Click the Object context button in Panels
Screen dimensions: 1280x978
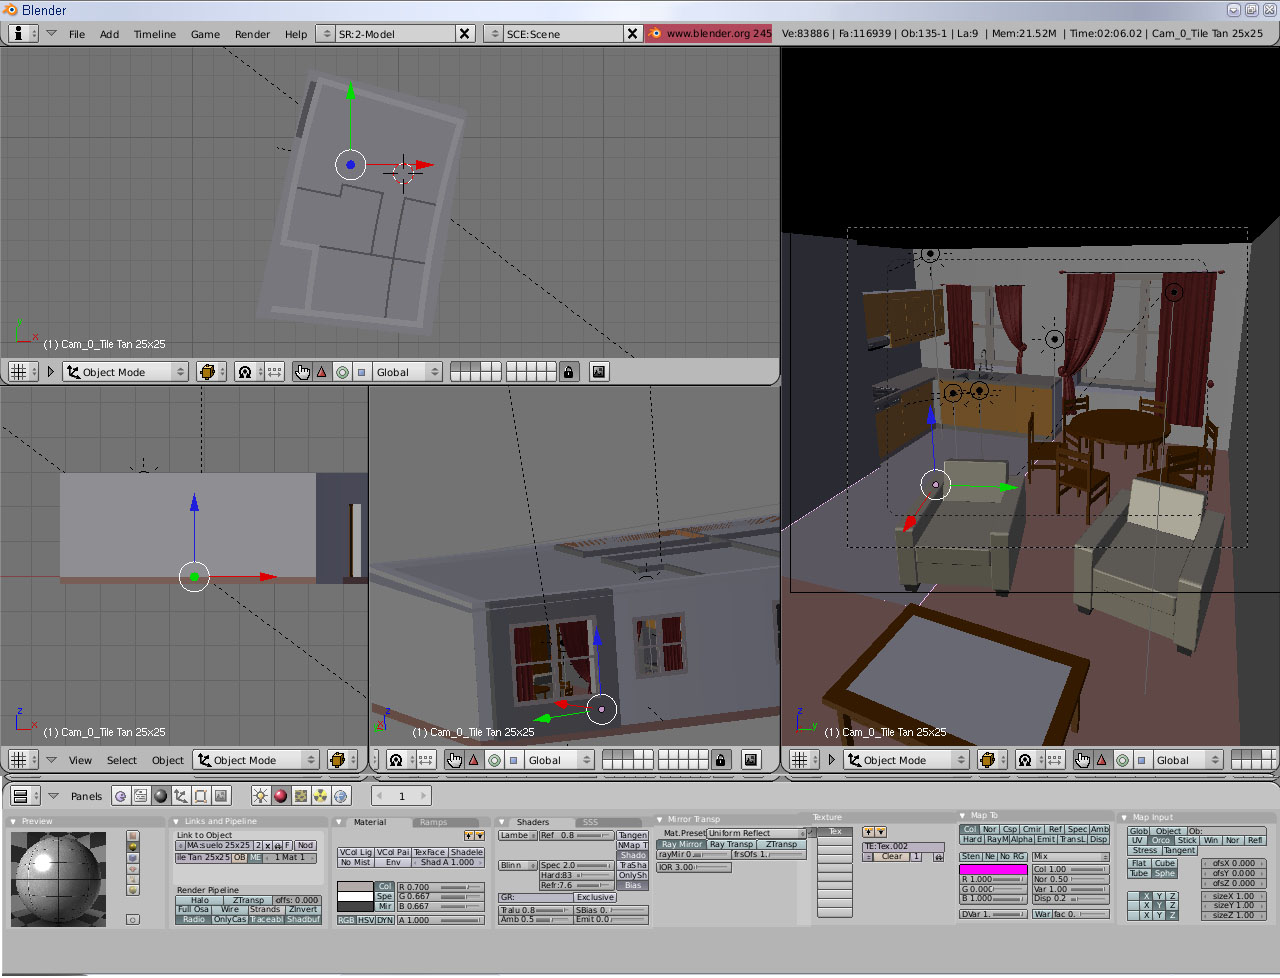pyautogui.click(x=181, y=796)
